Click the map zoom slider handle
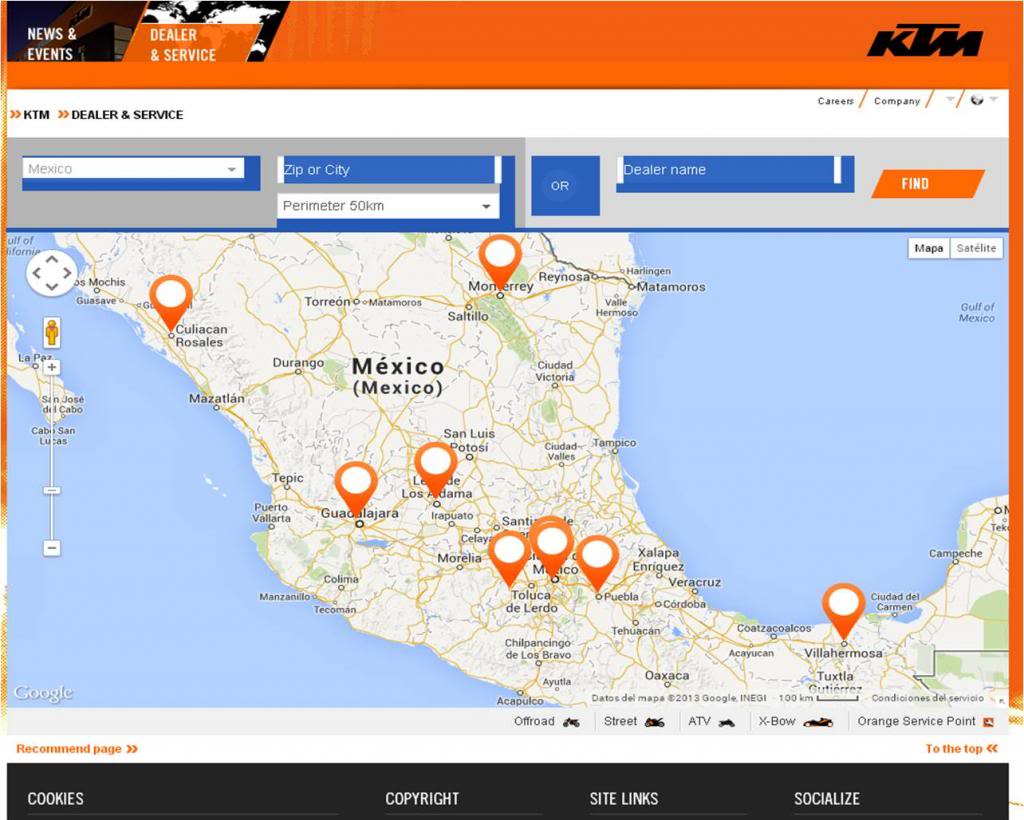 pyautogui.click(x=52, y=490)
